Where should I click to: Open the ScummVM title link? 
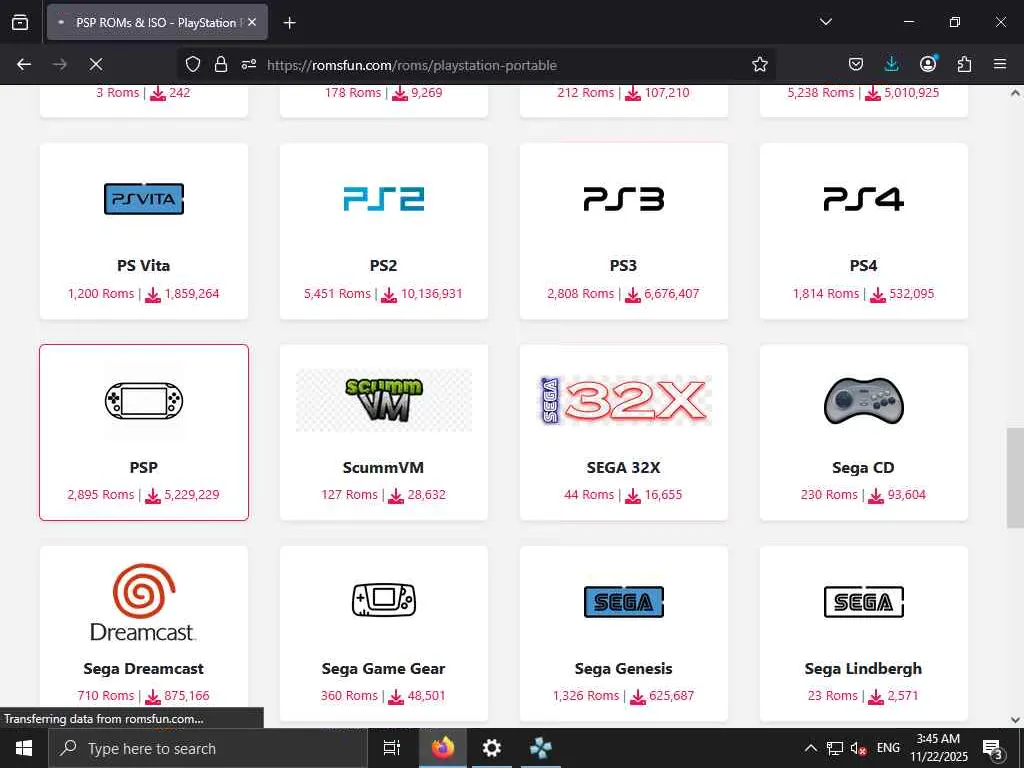point(383,468)
